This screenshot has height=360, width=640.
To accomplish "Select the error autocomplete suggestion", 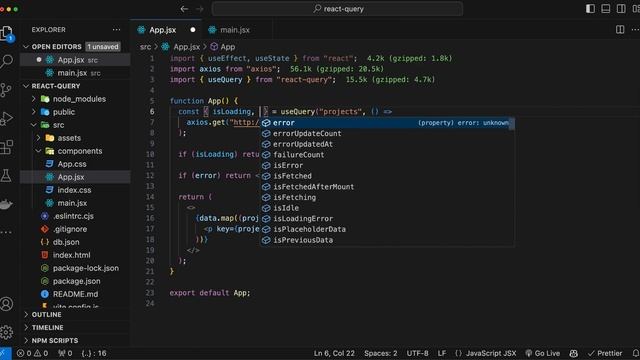I will [x=387, y=123].
